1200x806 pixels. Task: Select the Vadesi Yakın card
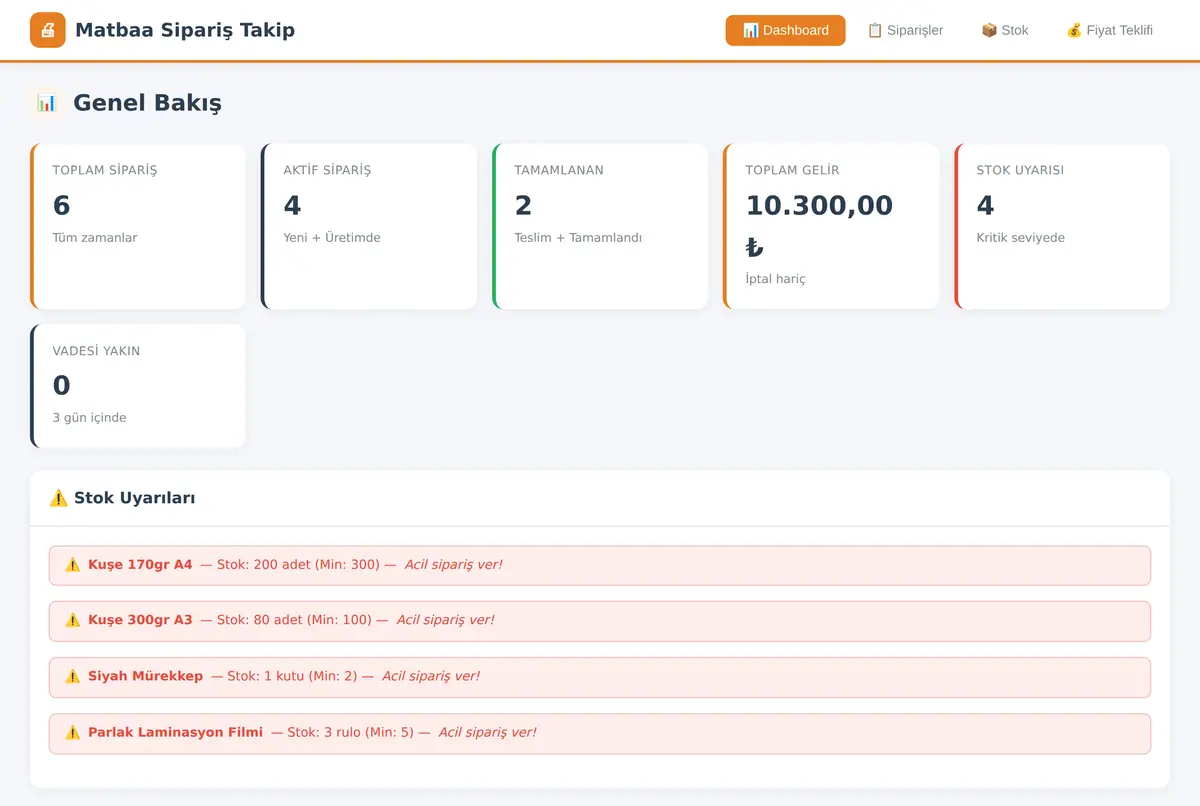[138, 386]
